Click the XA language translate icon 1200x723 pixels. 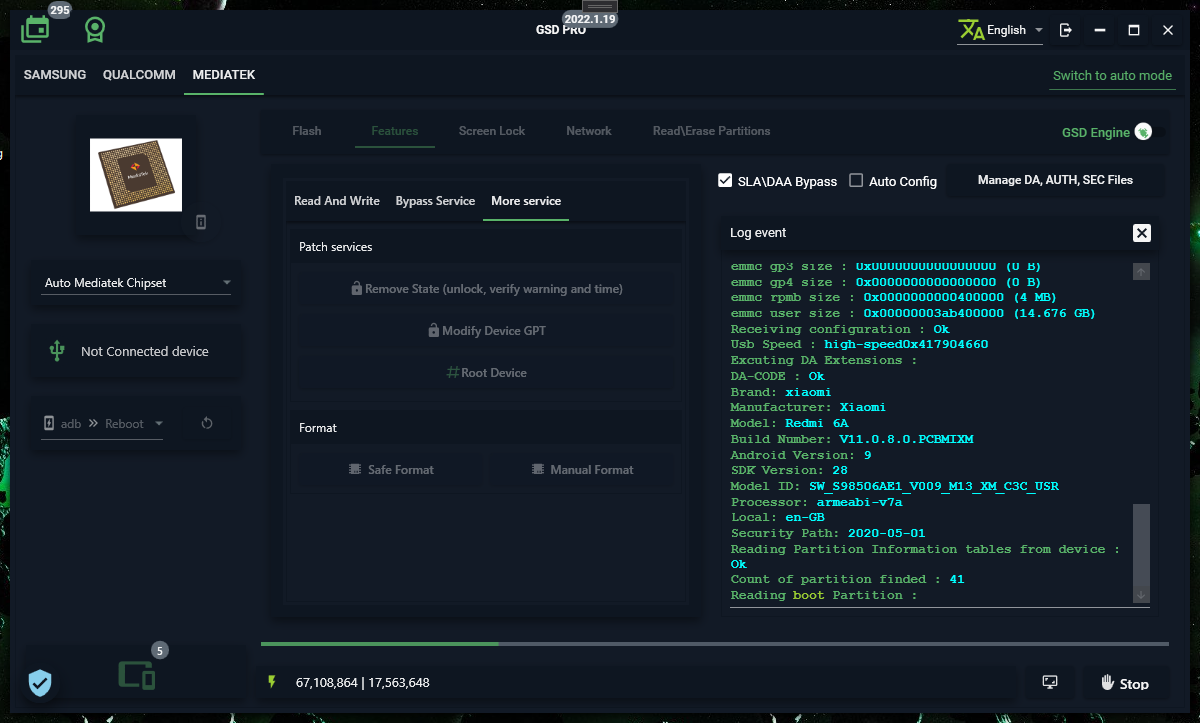click(971, 30)
